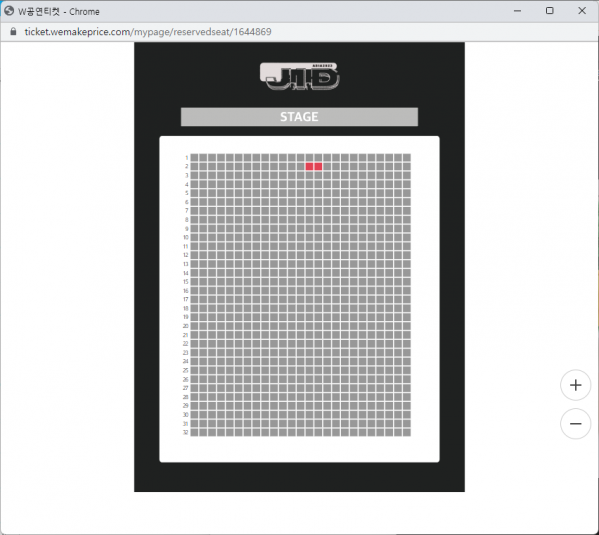Click the globe icon in title bar
599x535 pixels.
[9, 11]
